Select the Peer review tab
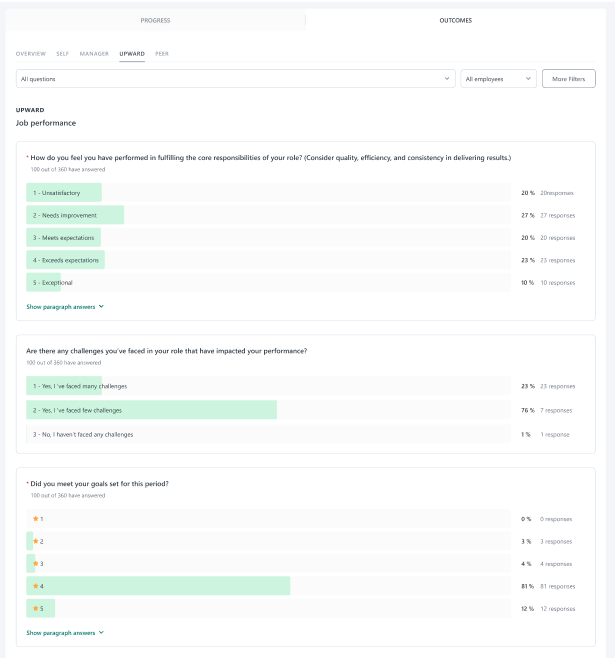615x658 pixels. [162, 53]
